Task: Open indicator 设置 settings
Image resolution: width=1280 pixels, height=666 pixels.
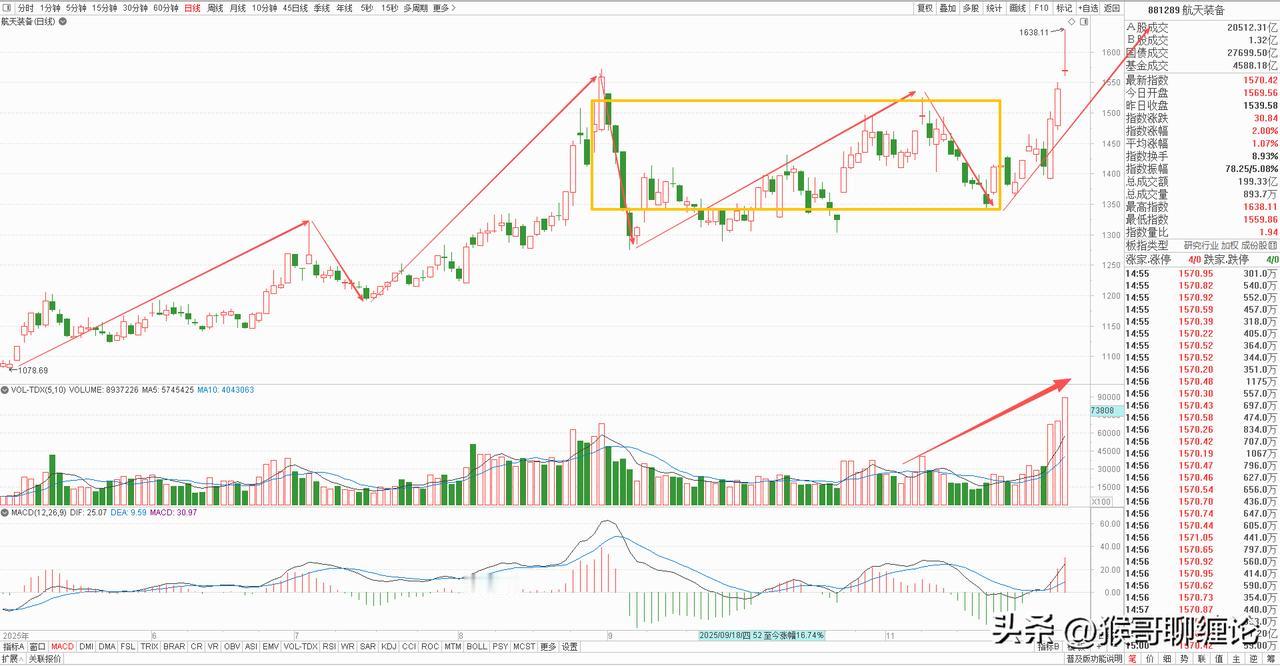Action: point(569,647)
